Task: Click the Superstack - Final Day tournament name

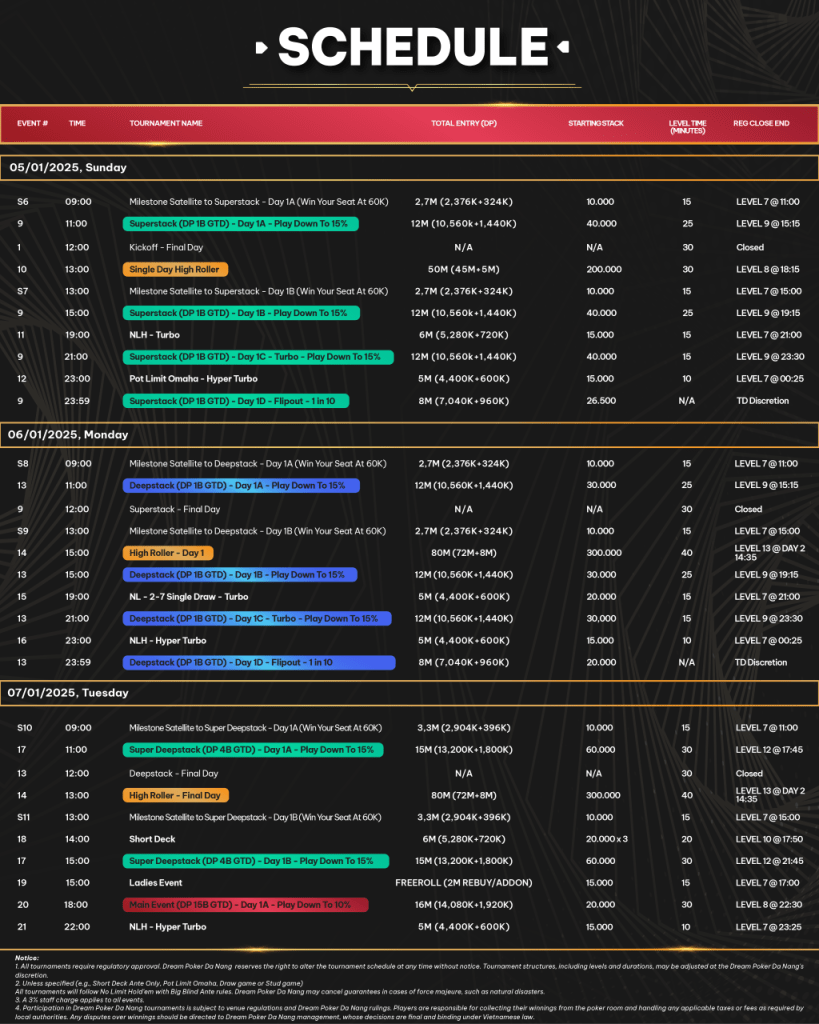Action: [174, 509]
